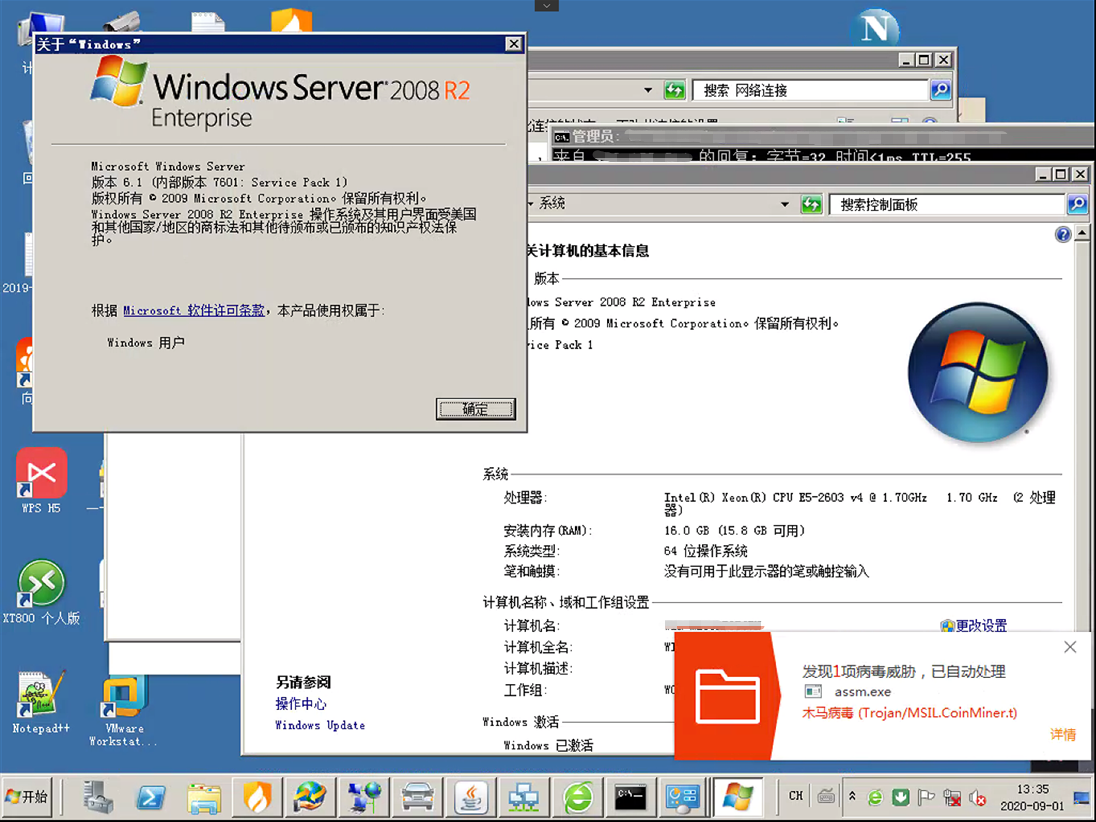1096x822 pixels.
Task: Click the keyboard input method tray icon
Action: pos(825,796)
